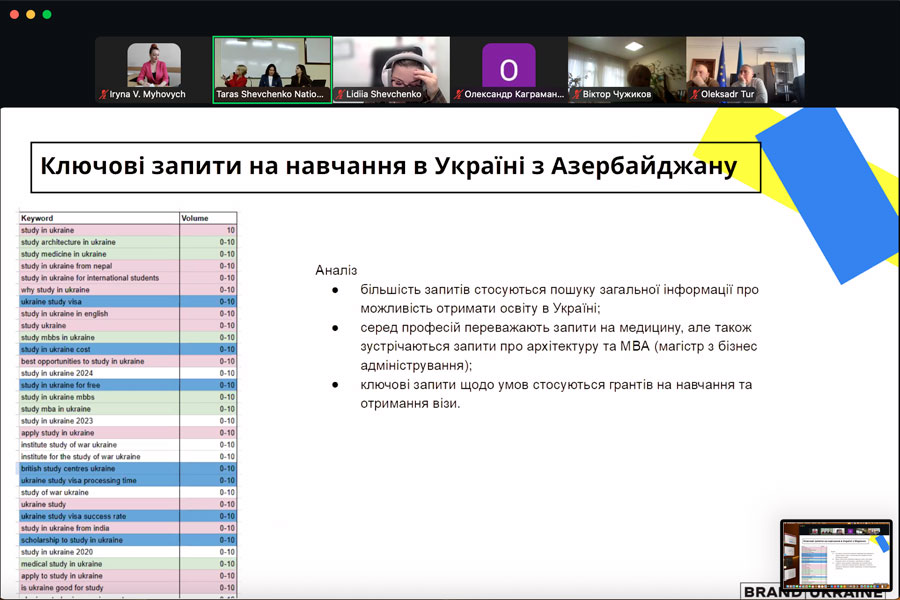This screenshot has width=900, height=600.
Task: Click bullet beginning 'ключові запити щодо умов'
Action: point(556,394)
